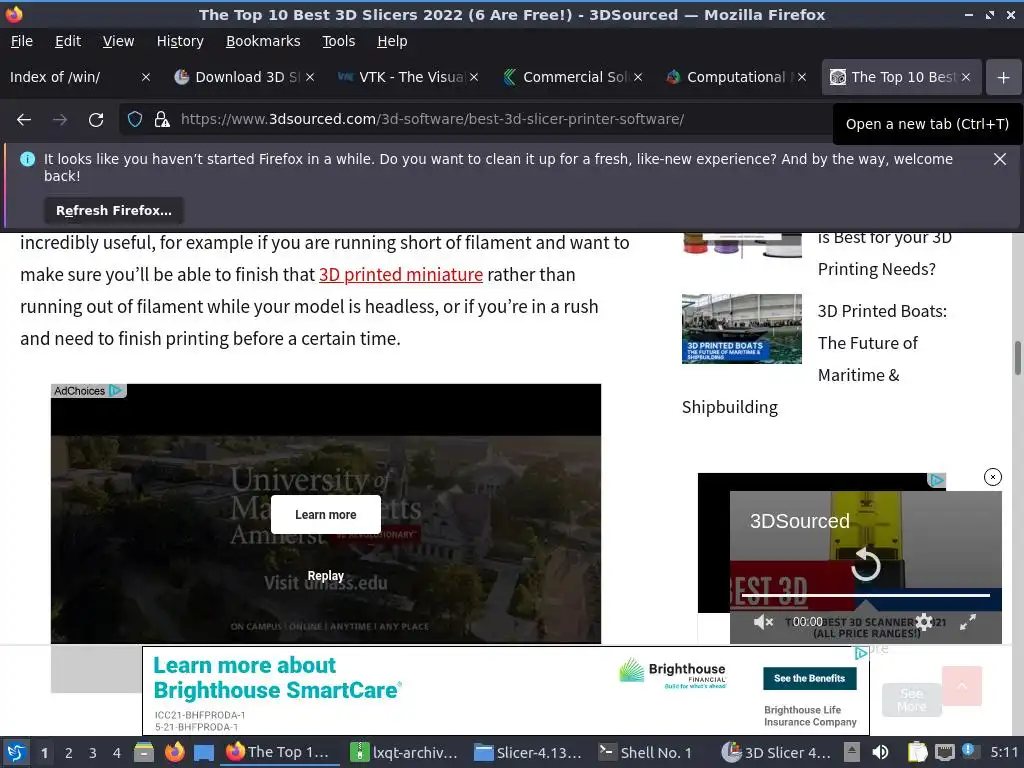Screen dimensions: 1024x768
Task: Click See the Benefits on Brighthouse ad
Action: [x=810, y=678]
